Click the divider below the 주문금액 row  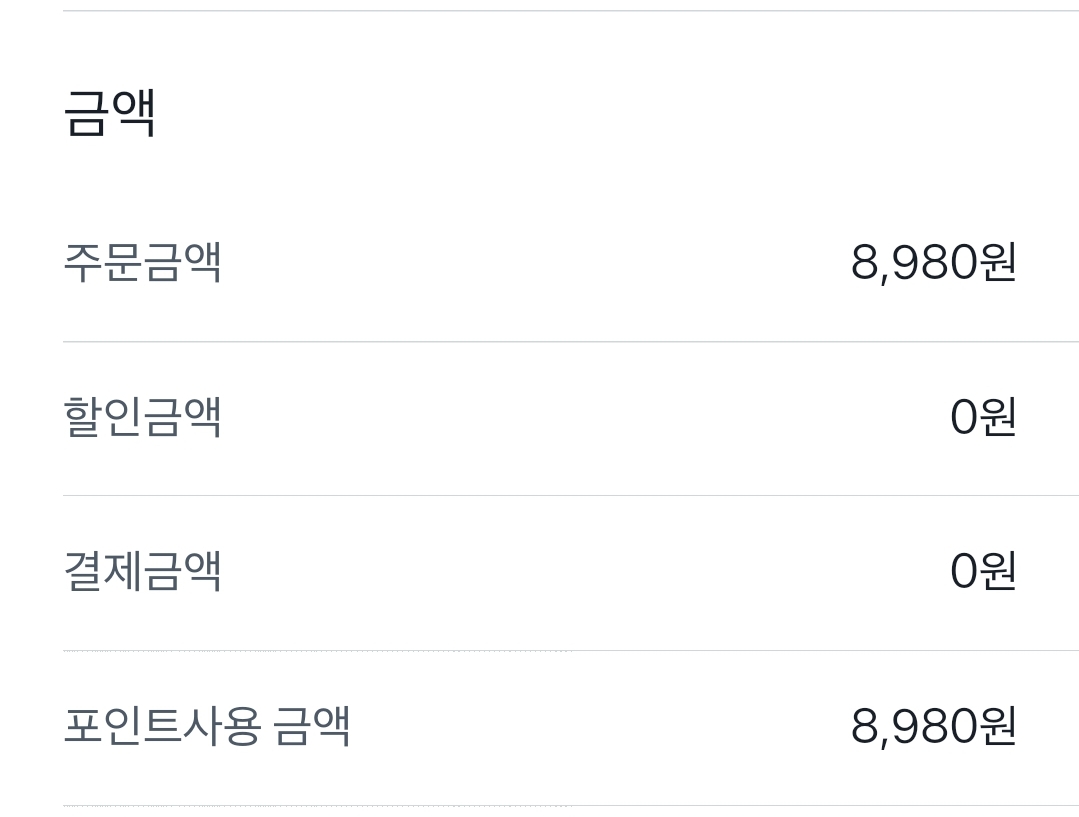(x=570, y=342)
